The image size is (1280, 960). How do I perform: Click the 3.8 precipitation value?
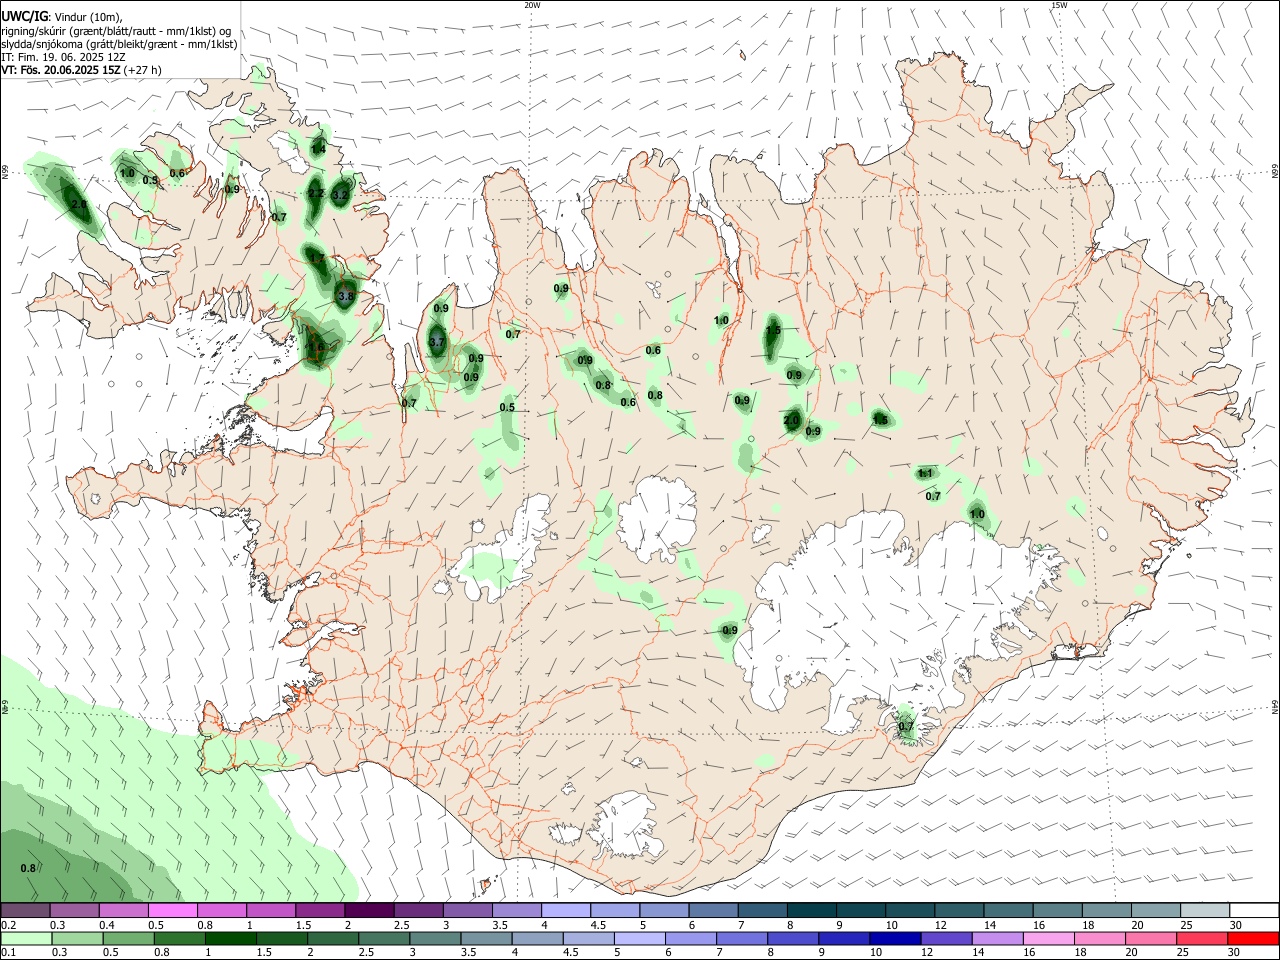(346, 296)
